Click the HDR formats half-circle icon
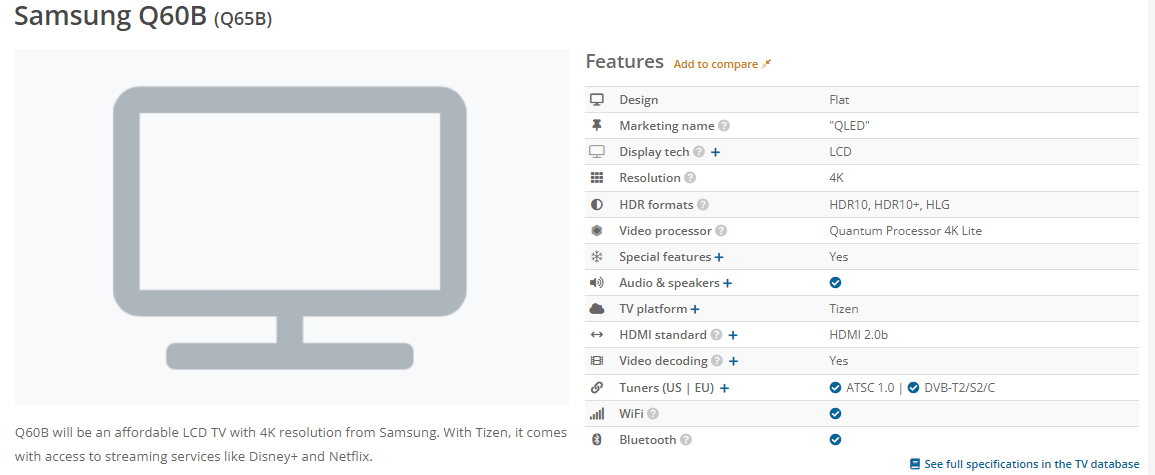The image size is (1155, 475). click(x=597, y=205)
